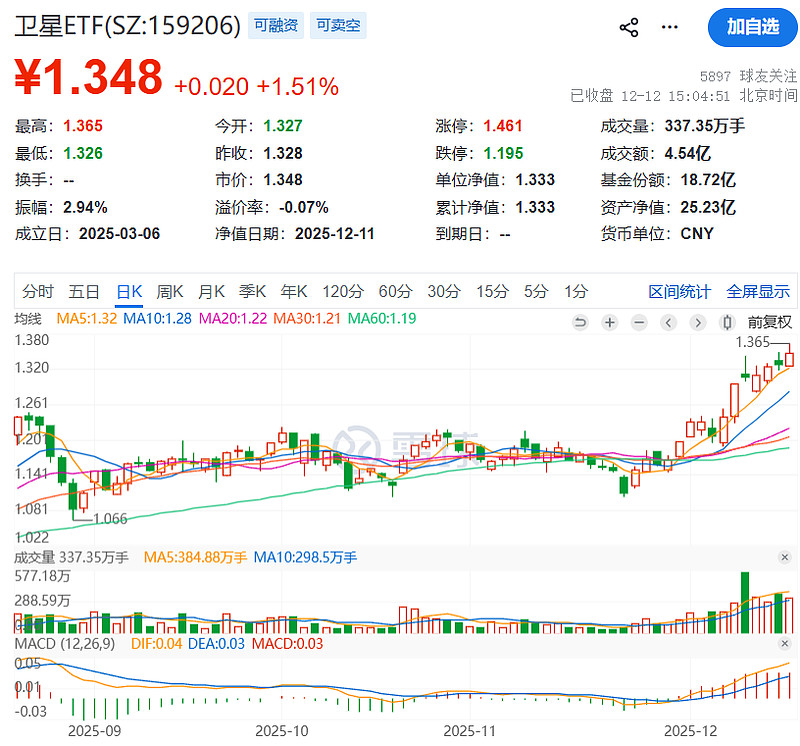Reset the chart view with the undo arrow icon
The width and height of the screenshot is (800, 746).
click(x=581, y=322)
